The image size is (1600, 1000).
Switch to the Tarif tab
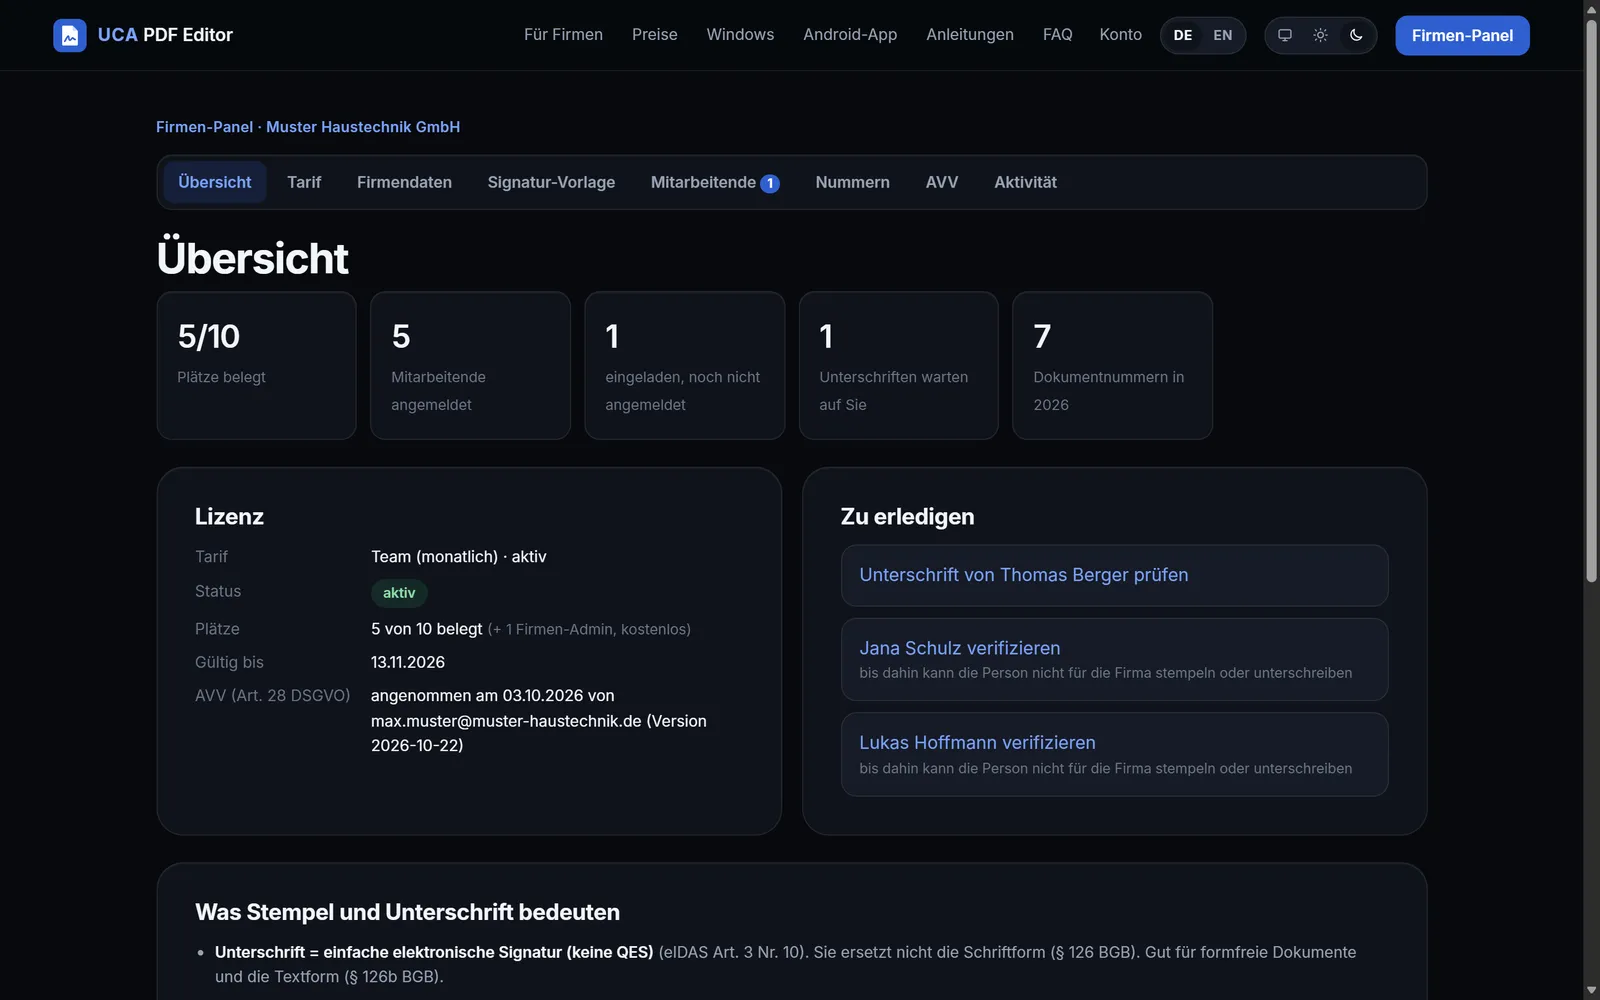(x=304, y=182)
